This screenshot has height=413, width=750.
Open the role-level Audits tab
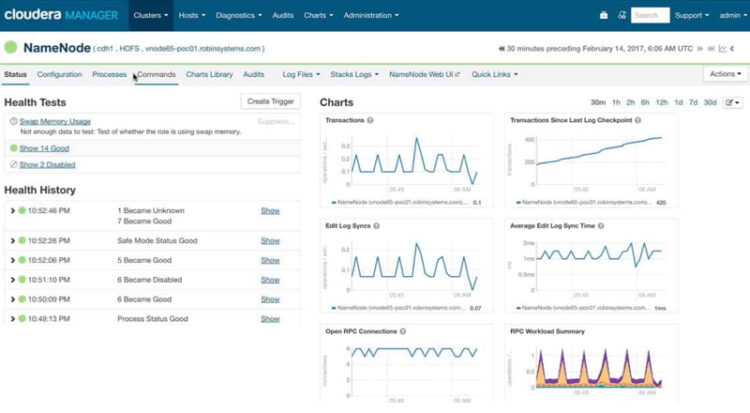pyautogui.click(x=254, y=75)
